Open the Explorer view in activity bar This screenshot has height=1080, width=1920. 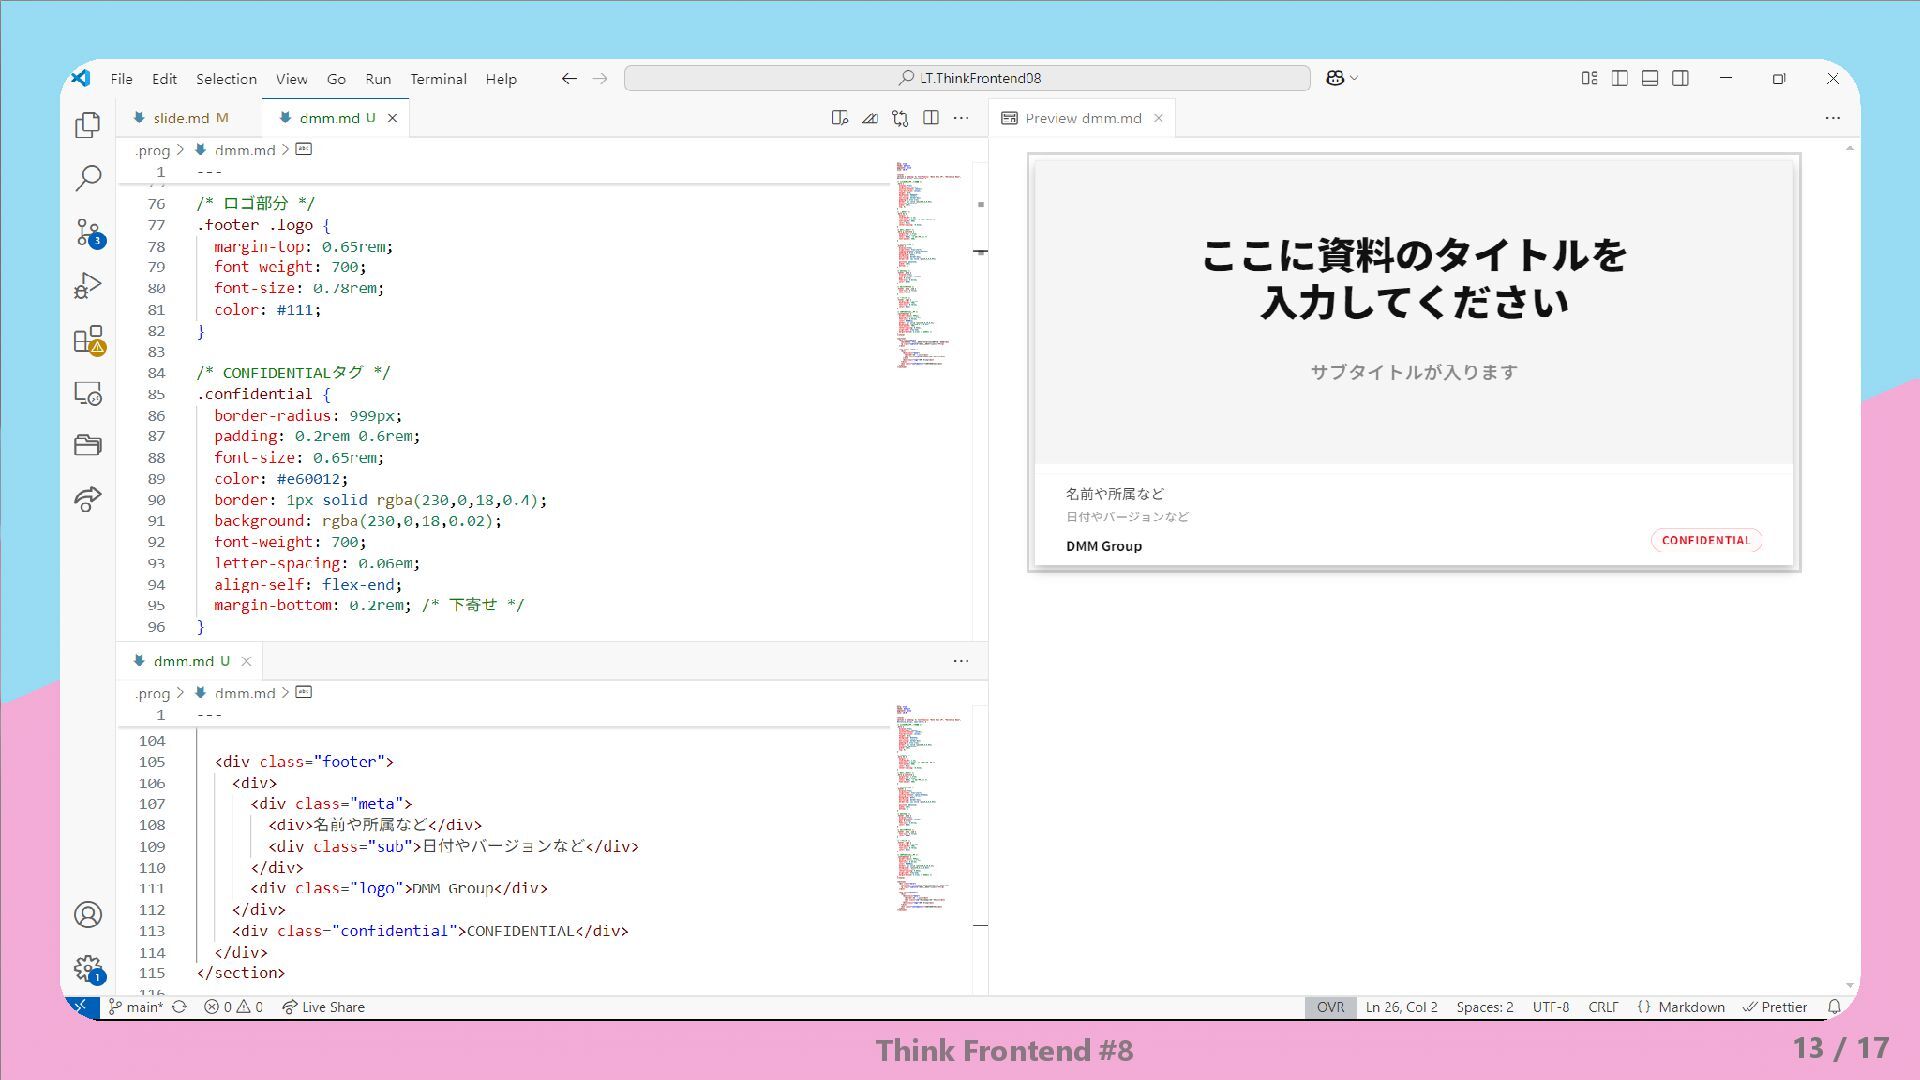[88, 125]
